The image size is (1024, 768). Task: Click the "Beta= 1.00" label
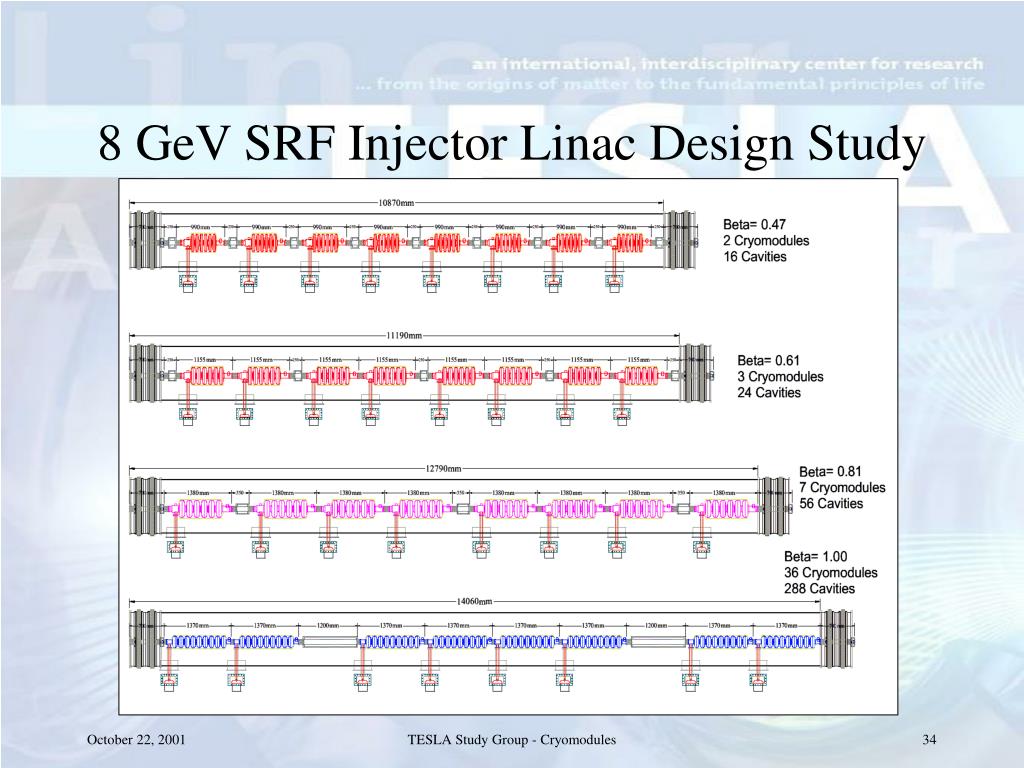click(816, 556)
